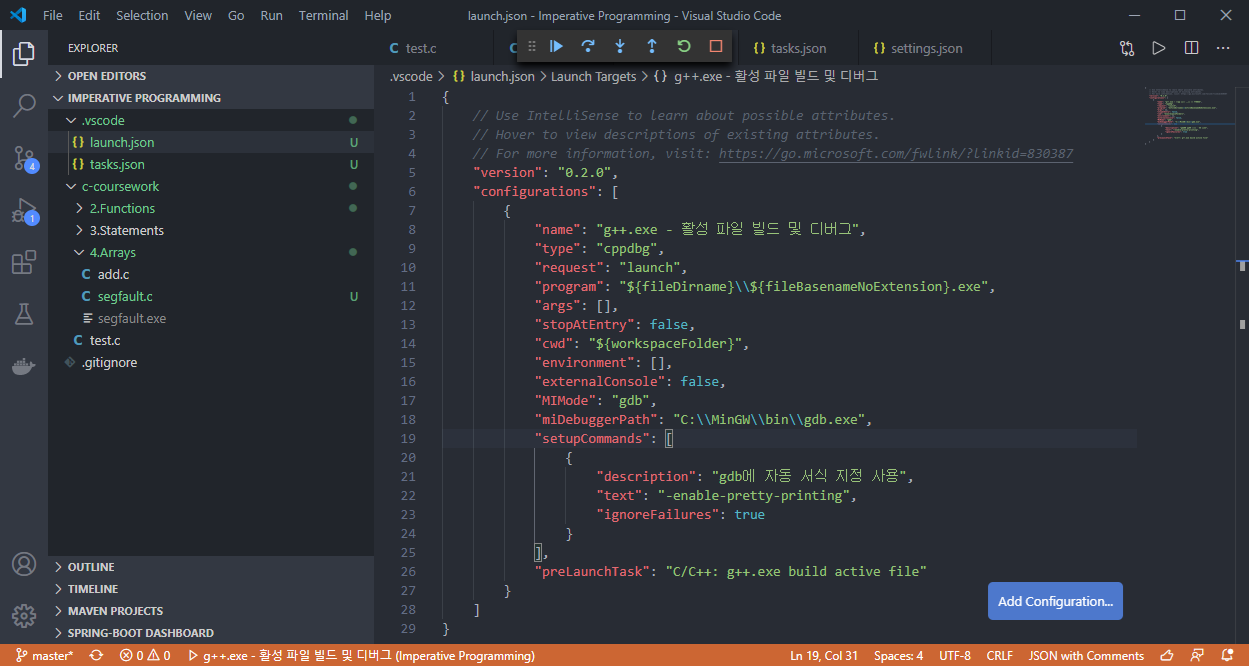
Task: Open tasks.json in the explorer tree
Action: pyautogui.click(x=210, y=164)
